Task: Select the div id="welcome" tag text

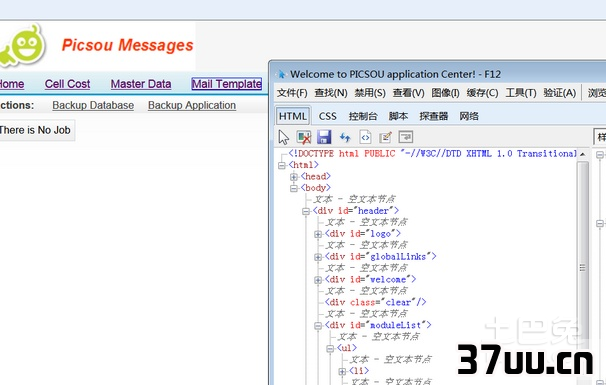Action: coord(371,279)
